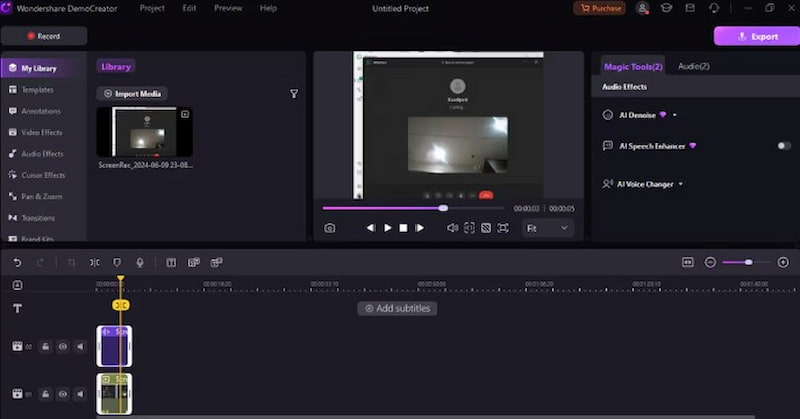Click the Import Media button
Viewport: 800px width, 419px height.
(132, 94)
